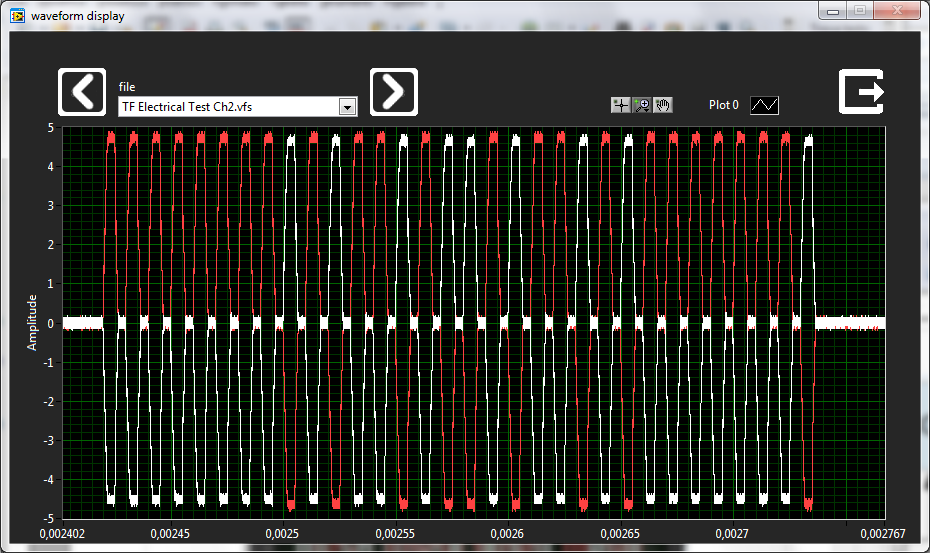This screenshot has height=553, width=930.
Task: Go to previous file with left arrow
Action: click(82, 92)
